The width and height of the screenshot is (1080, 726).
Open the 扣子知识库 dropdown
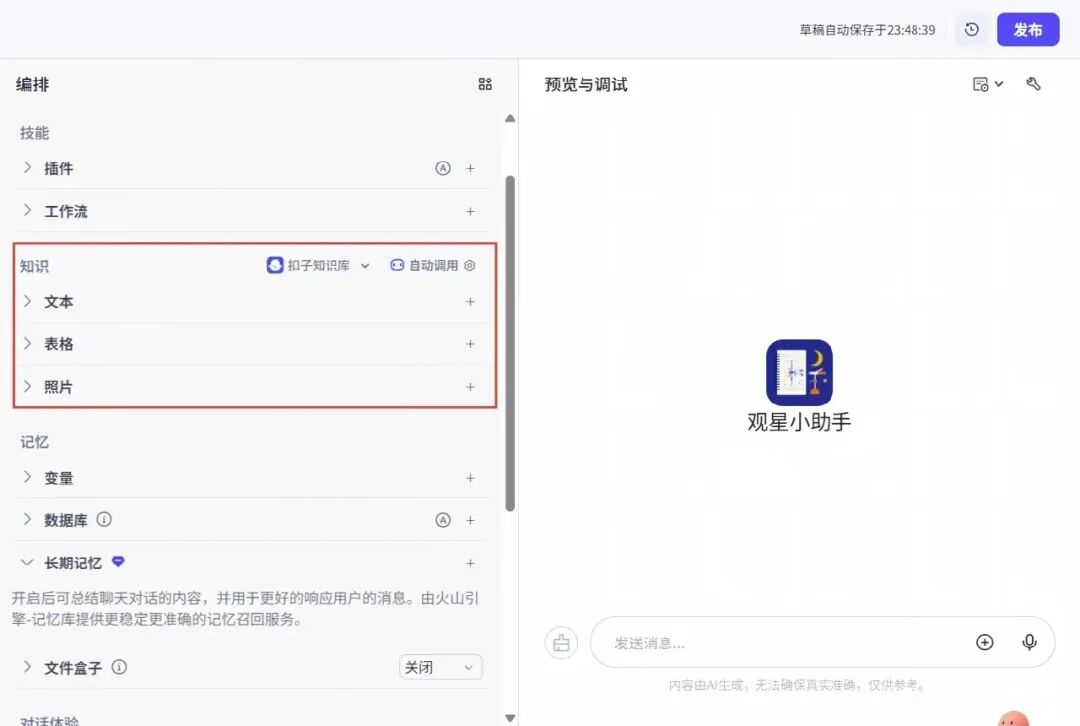(318, 265)
